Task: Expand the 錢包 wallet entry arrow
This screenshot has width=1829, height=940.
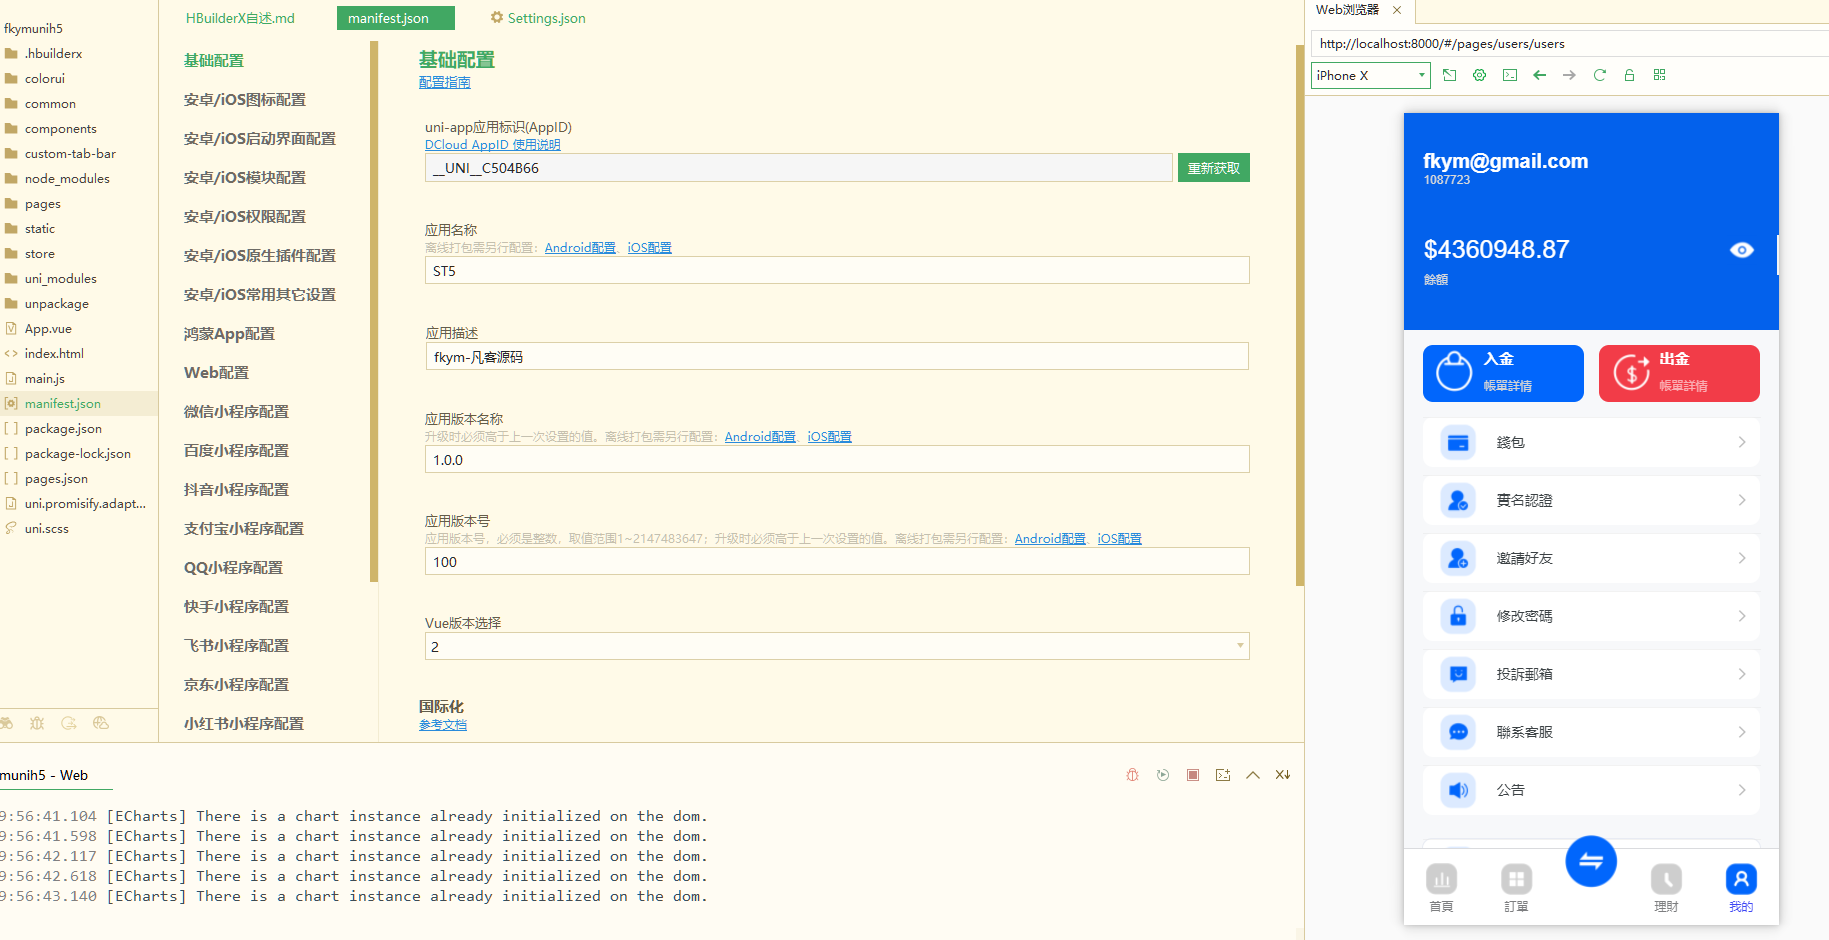Action: [1741, 442]
